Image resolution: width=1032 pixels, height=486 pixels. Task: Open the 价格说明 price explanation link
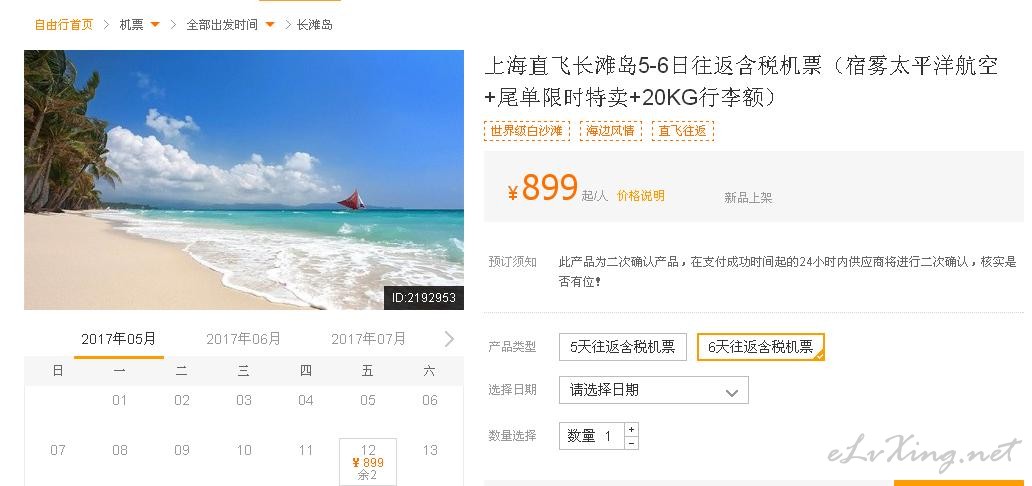click(640, 196)
